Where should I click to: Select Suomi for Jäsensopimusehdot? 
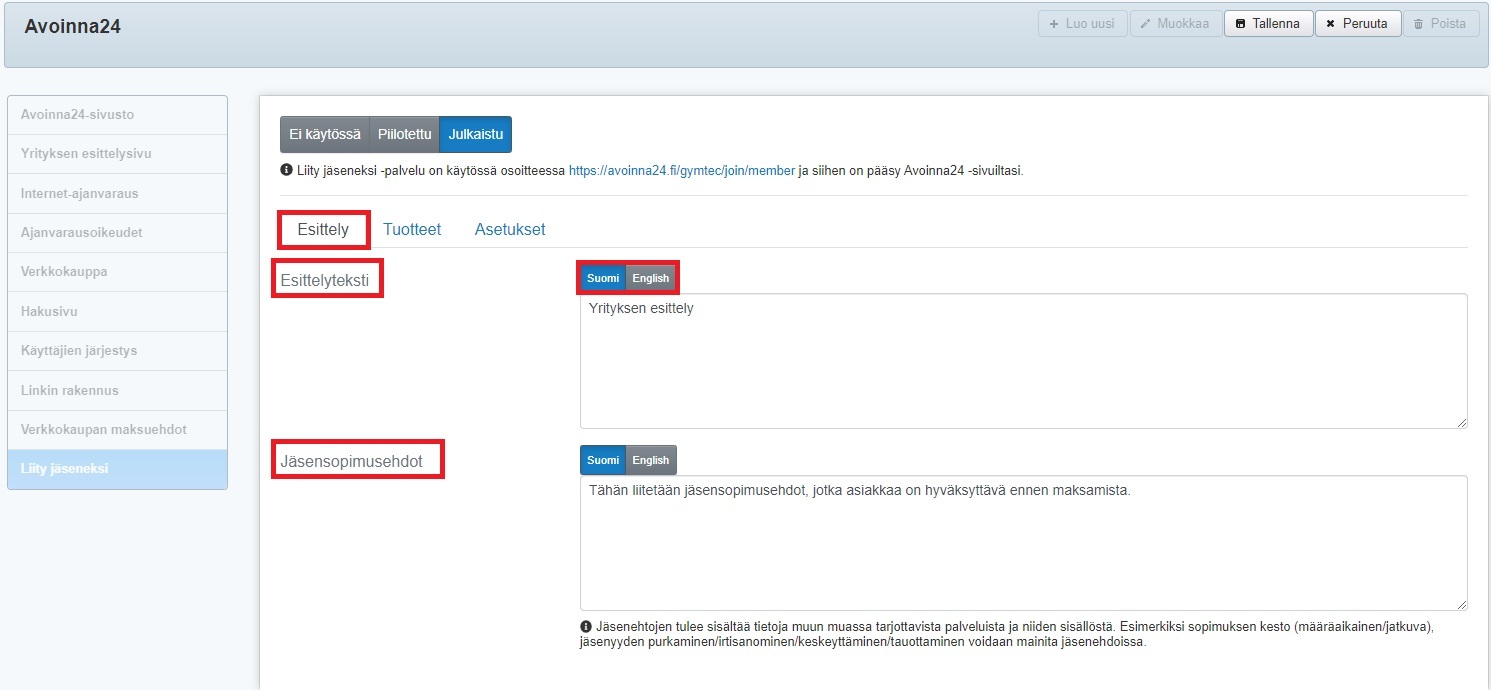coord(603,460)
